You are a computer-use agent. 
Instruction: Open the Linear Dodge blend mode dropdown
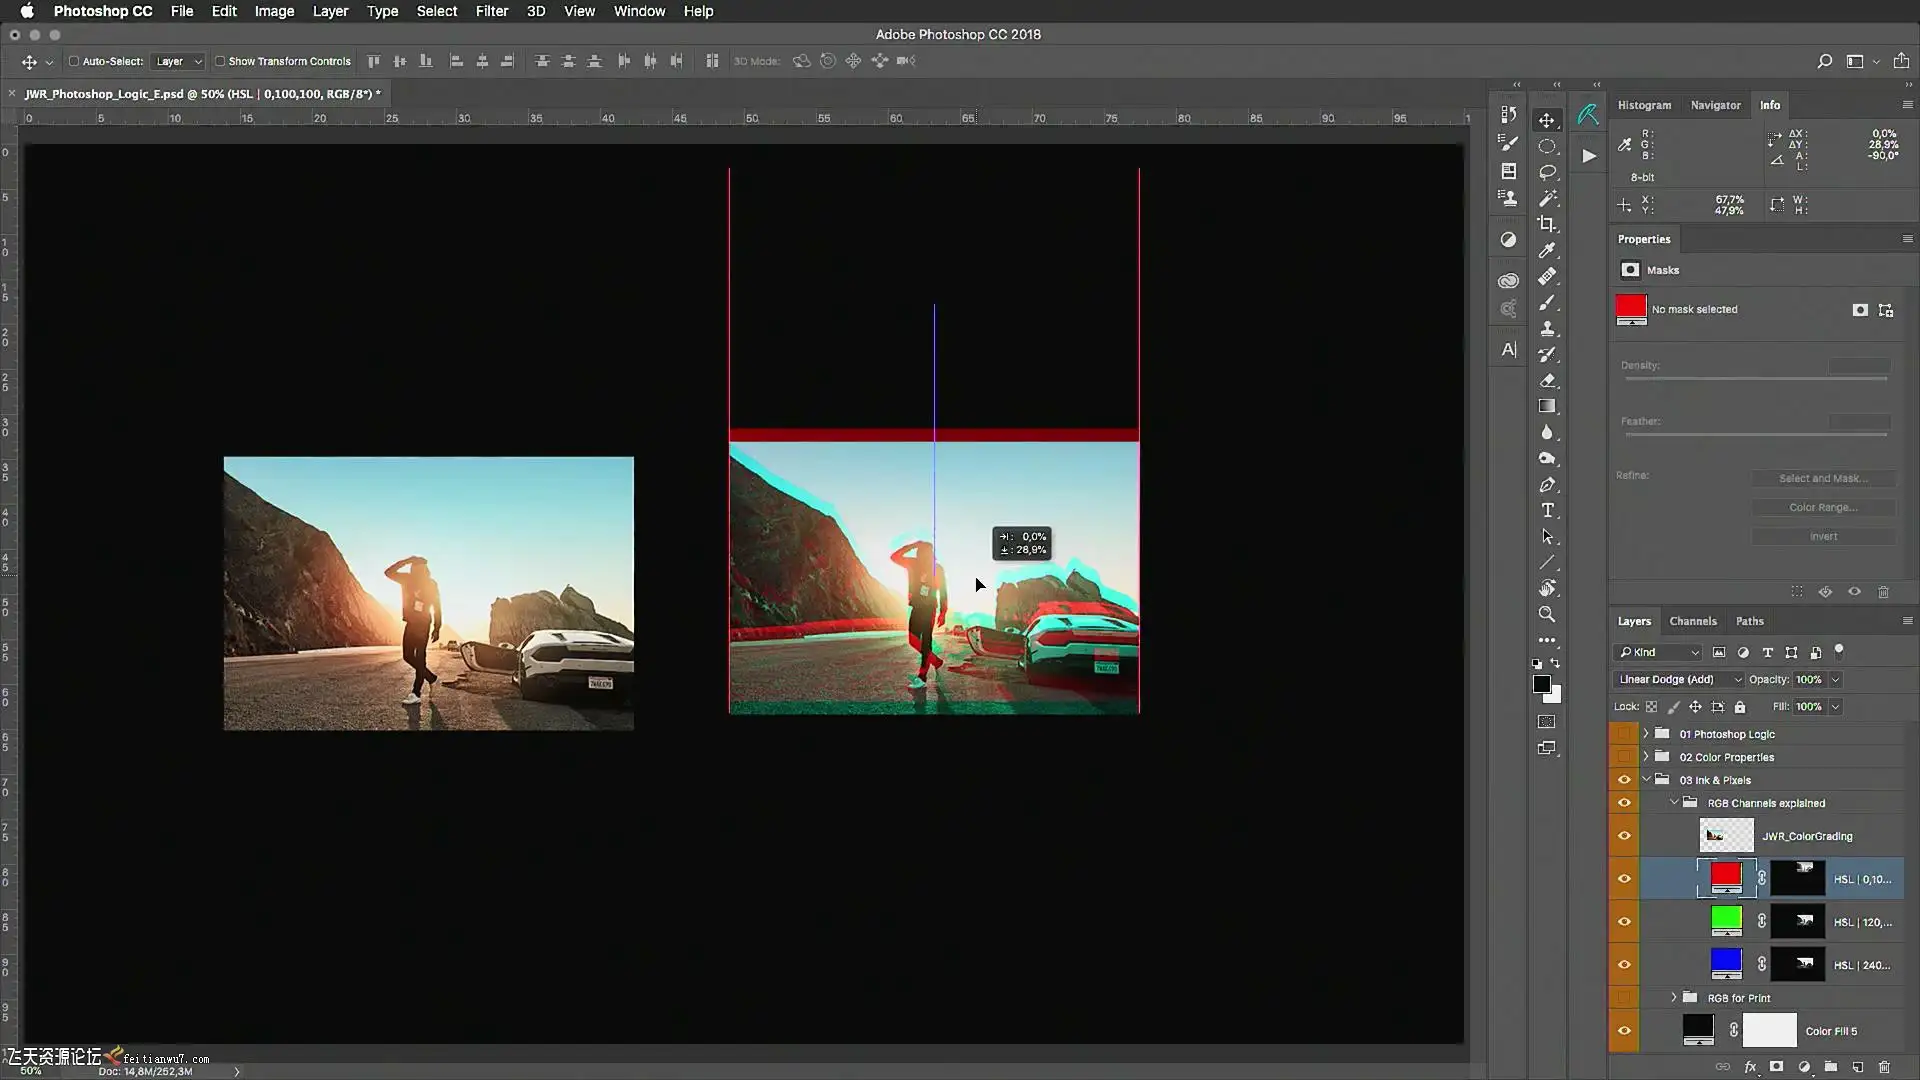[x=1678, y=679]
